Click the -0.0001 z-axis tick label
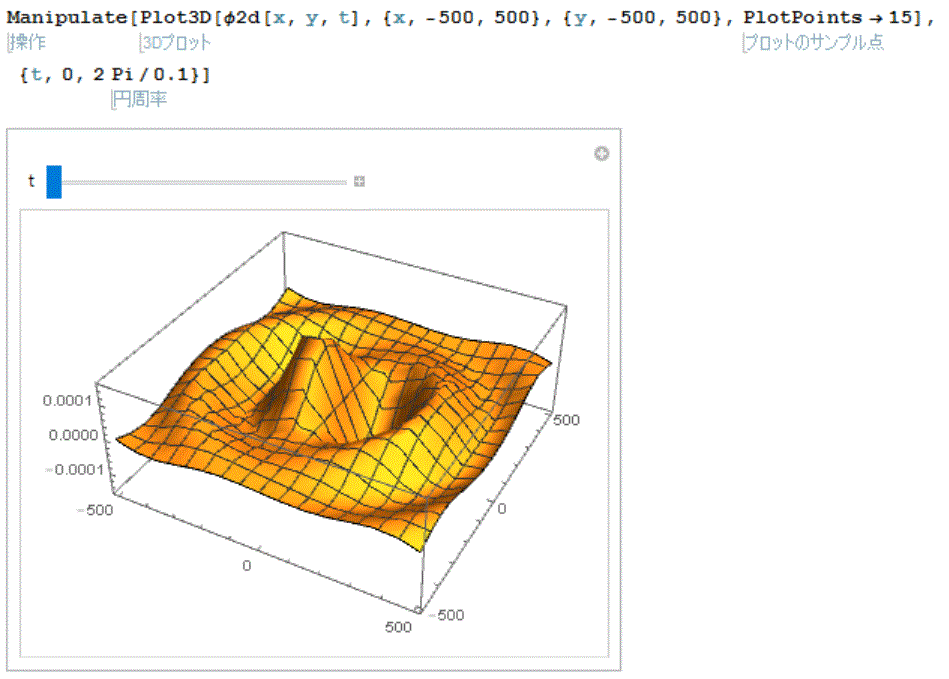 (74, 470)
